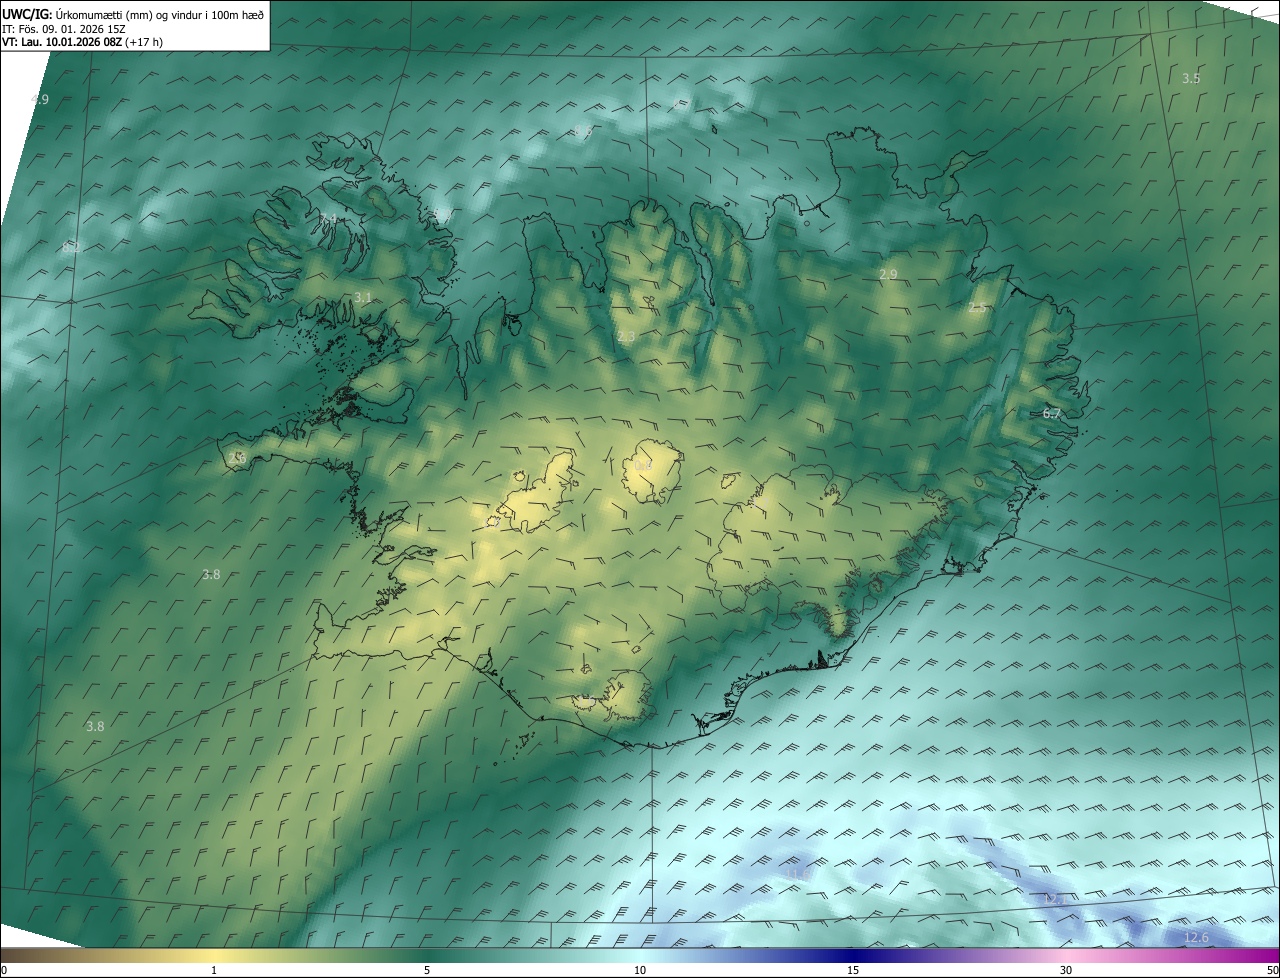Select the 6.7 value label on the map

[1051, 413]
